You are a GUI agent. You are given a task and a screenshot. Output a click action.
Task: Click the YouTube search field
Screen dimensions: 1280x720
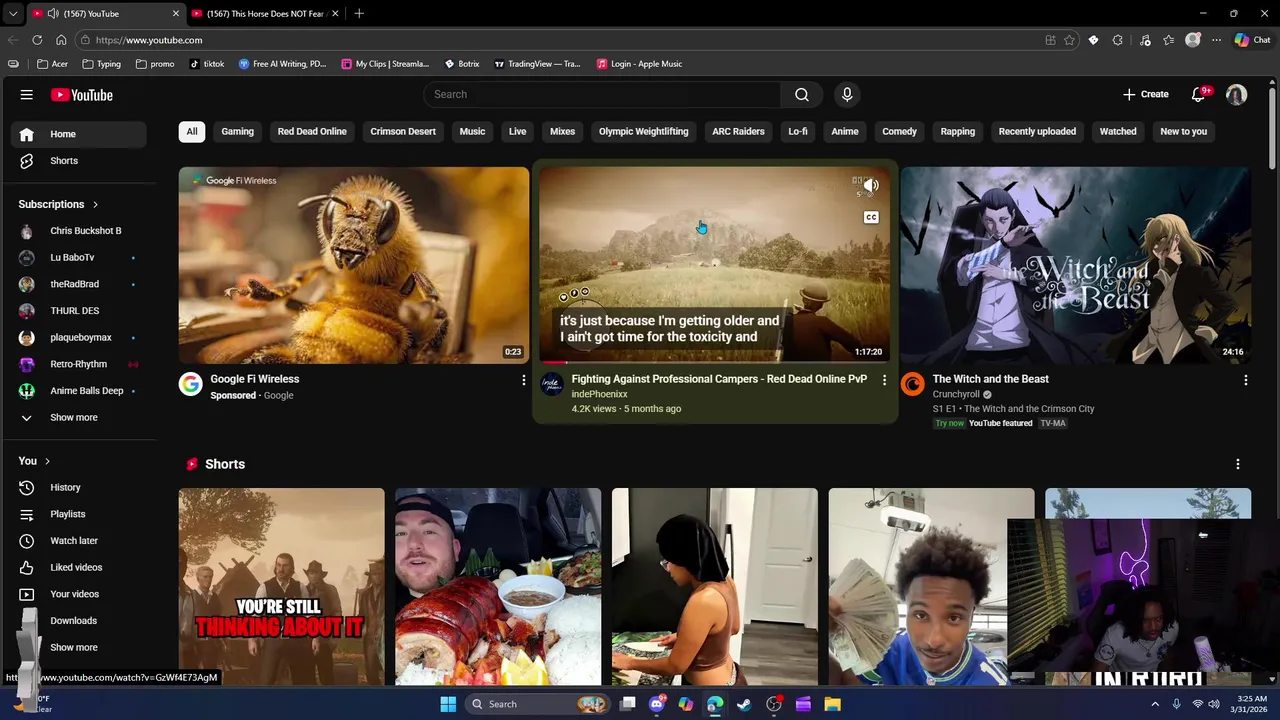pyautogui.click(x=603, y=94)
